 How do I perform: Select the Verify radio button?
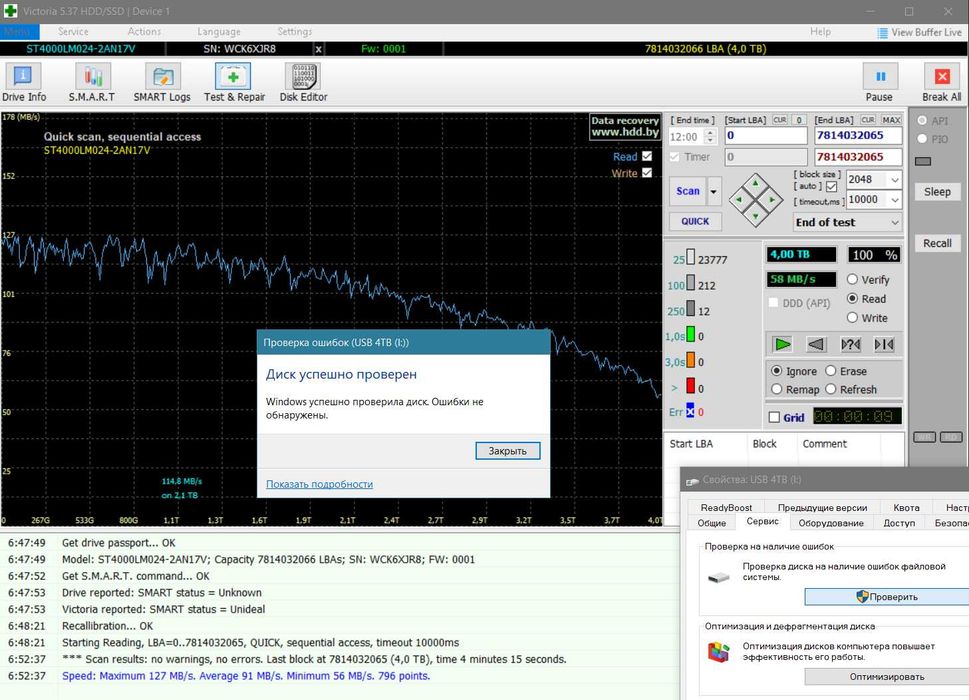pyautogui.click(x=853, y=280)
